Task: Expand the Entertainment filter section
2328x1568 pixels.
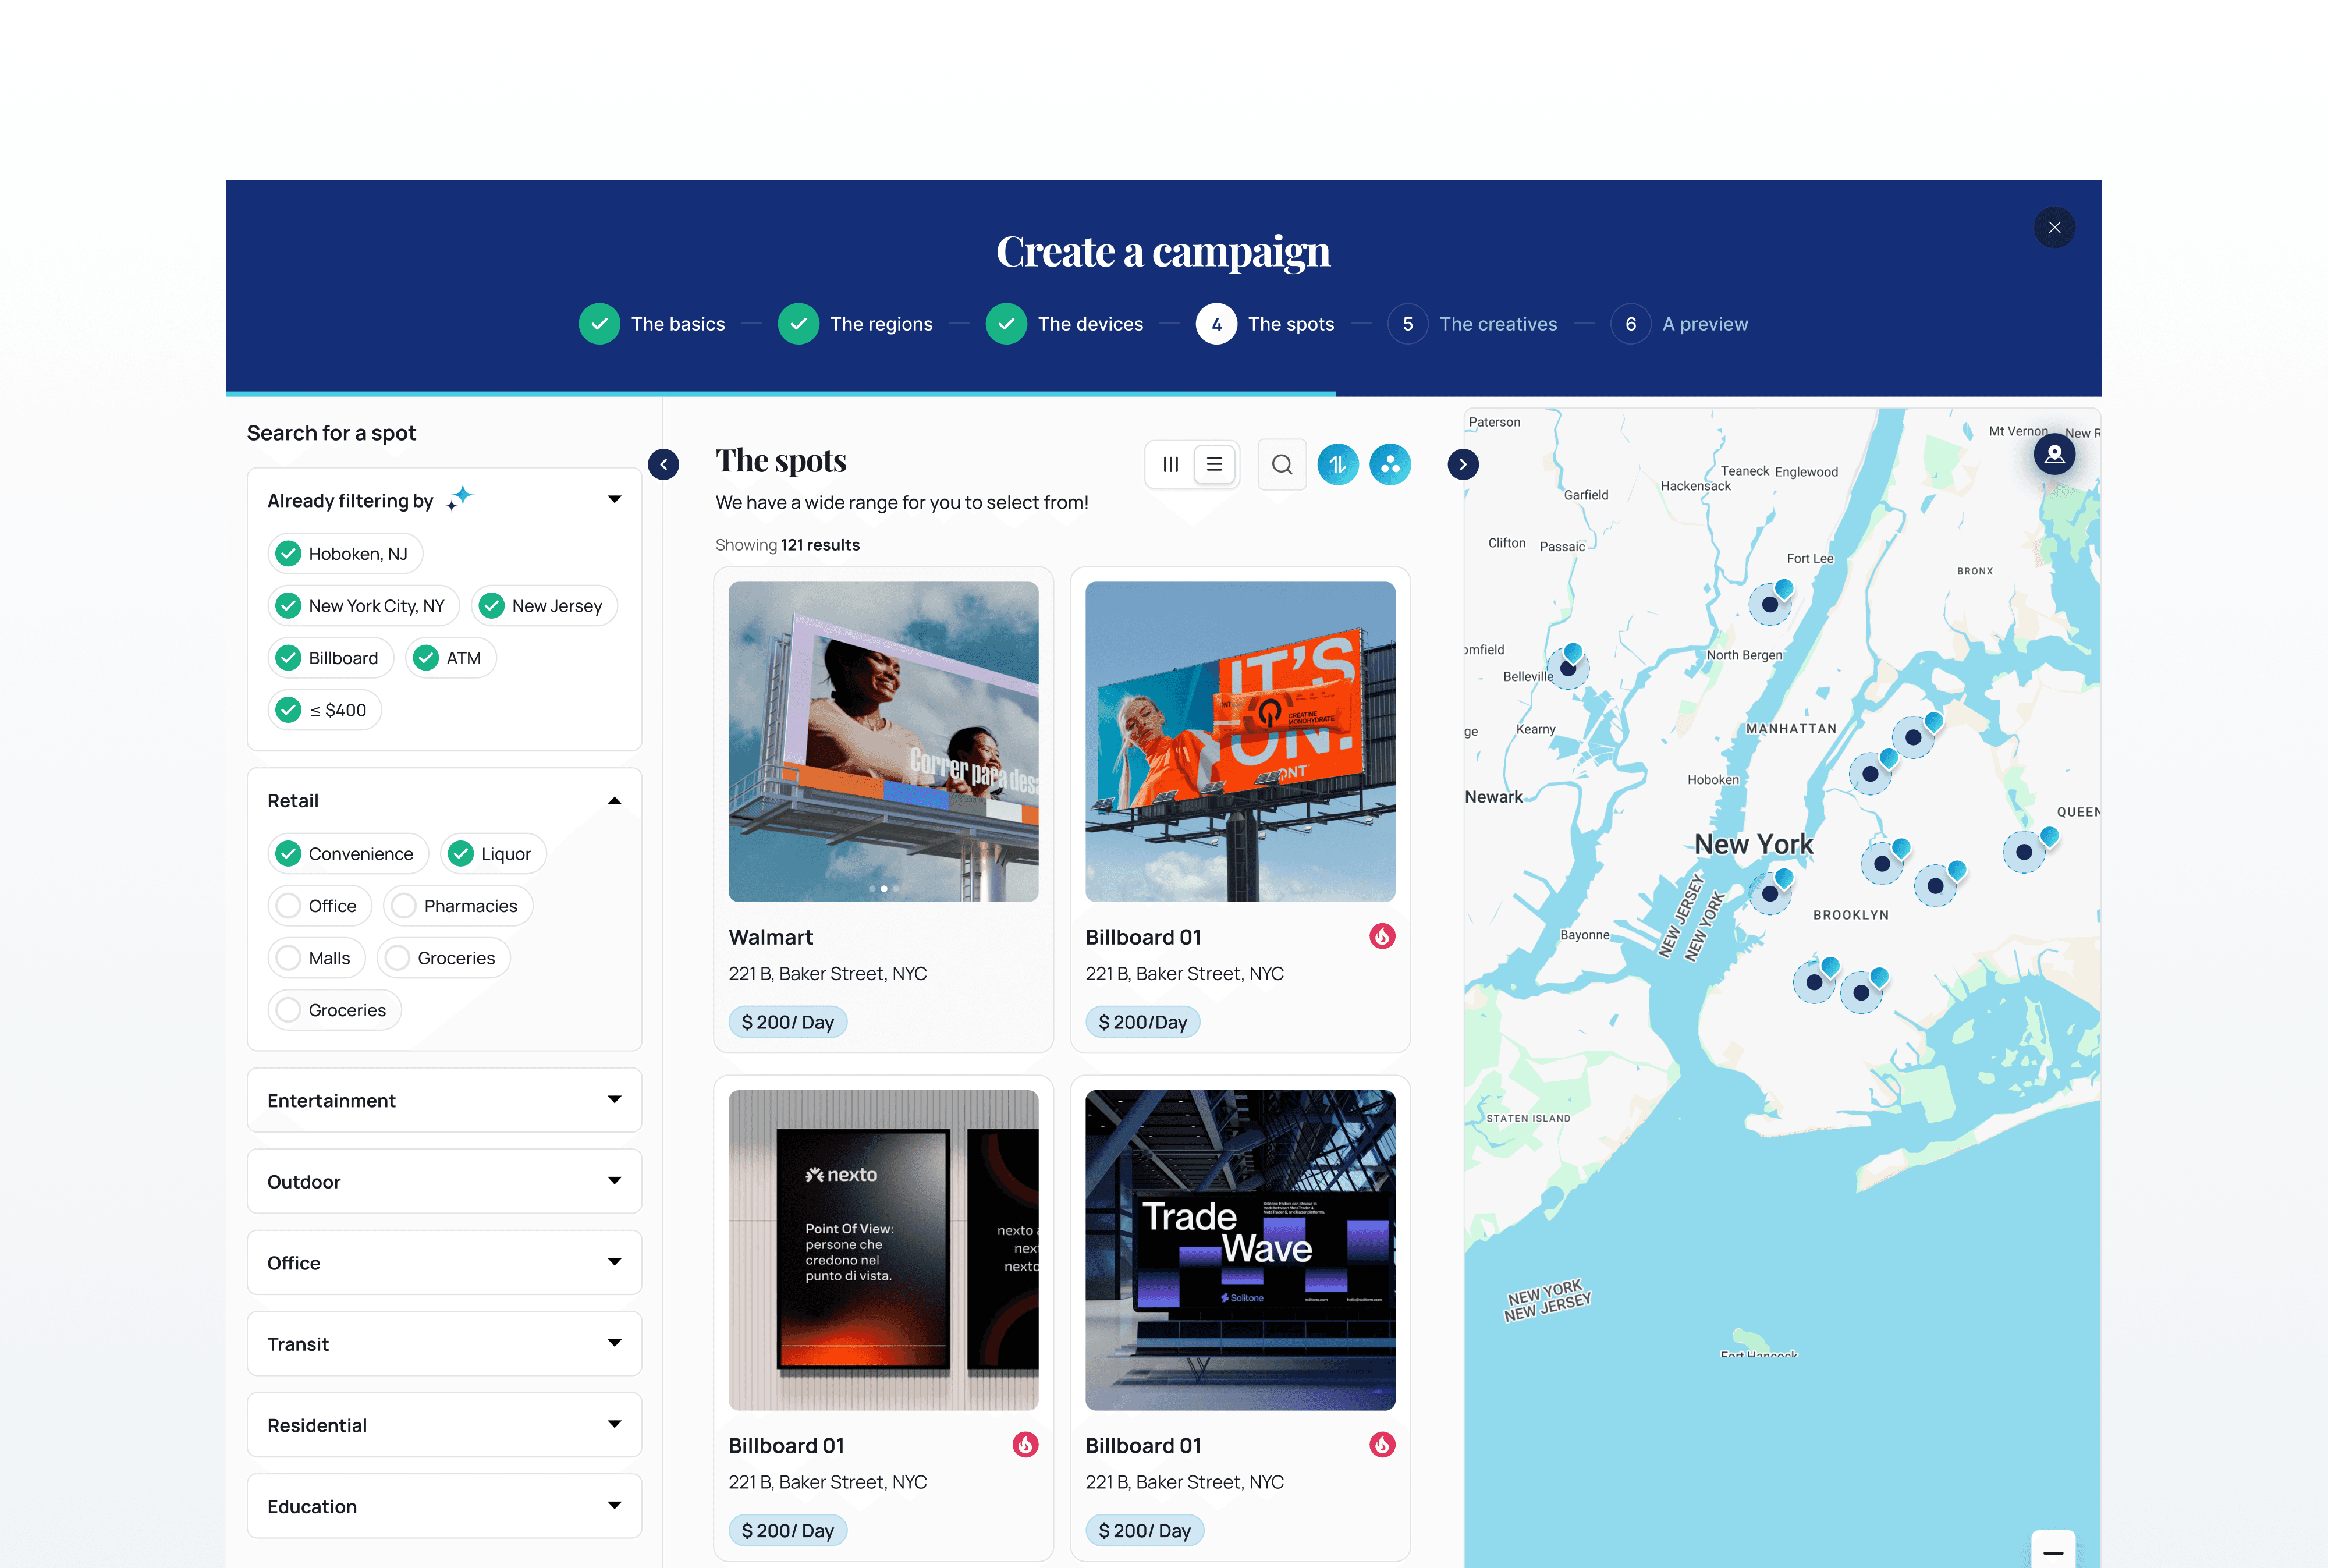Action: 614,1099
